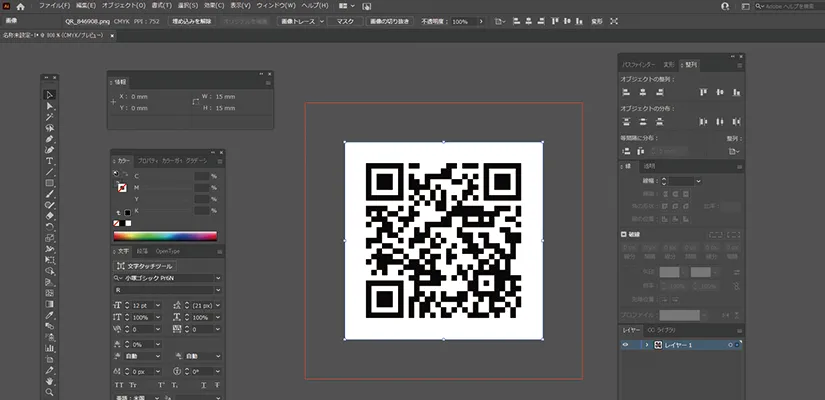Choose the Zoom magnifier tool
The height and width of the screenshot is (400, 825).
[49, 392]
